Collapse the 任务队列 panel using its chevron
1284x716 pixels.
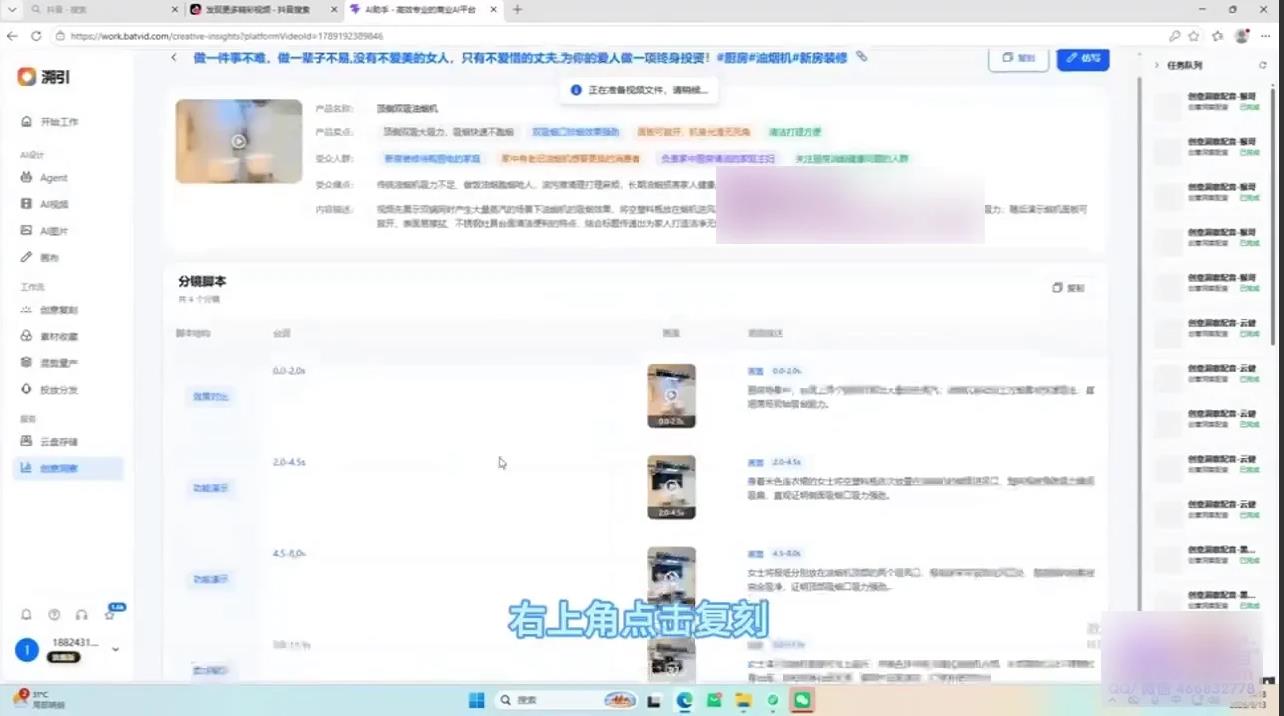[x=1157, y=65]
